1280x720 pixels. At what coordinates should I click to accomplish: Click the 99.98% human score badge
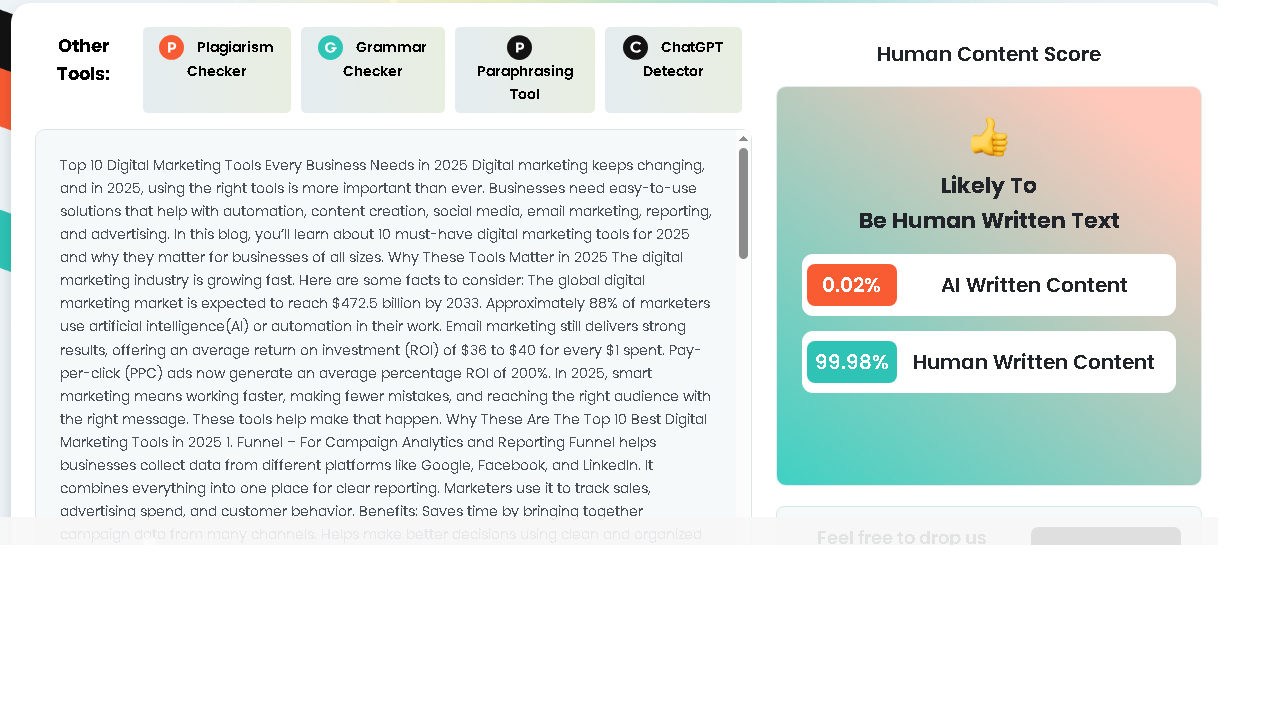pos(852,362)
